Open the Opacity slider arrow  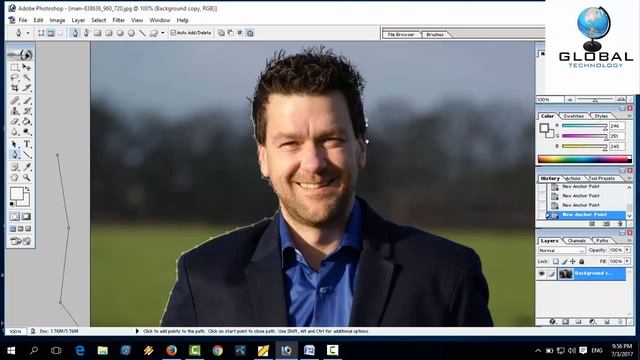(627, 250)
